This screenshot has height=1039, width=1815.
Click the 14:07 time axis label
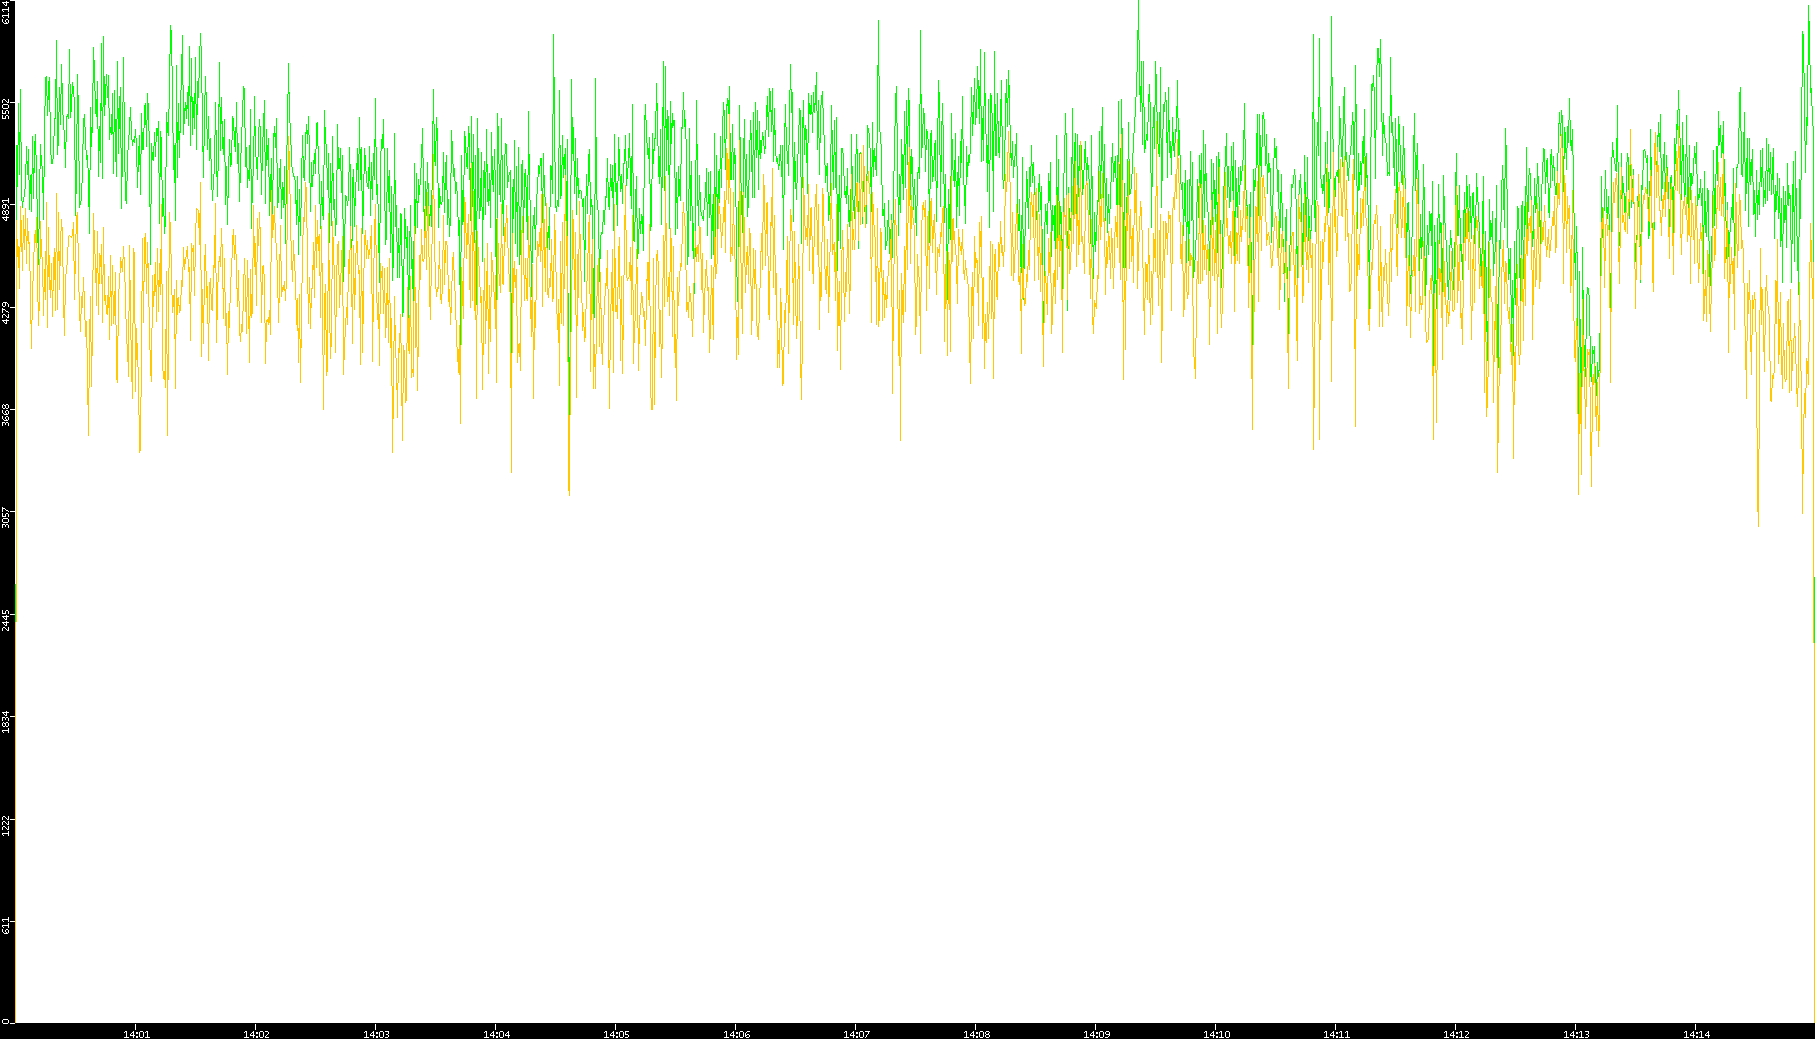click(x=856, y=1033)
